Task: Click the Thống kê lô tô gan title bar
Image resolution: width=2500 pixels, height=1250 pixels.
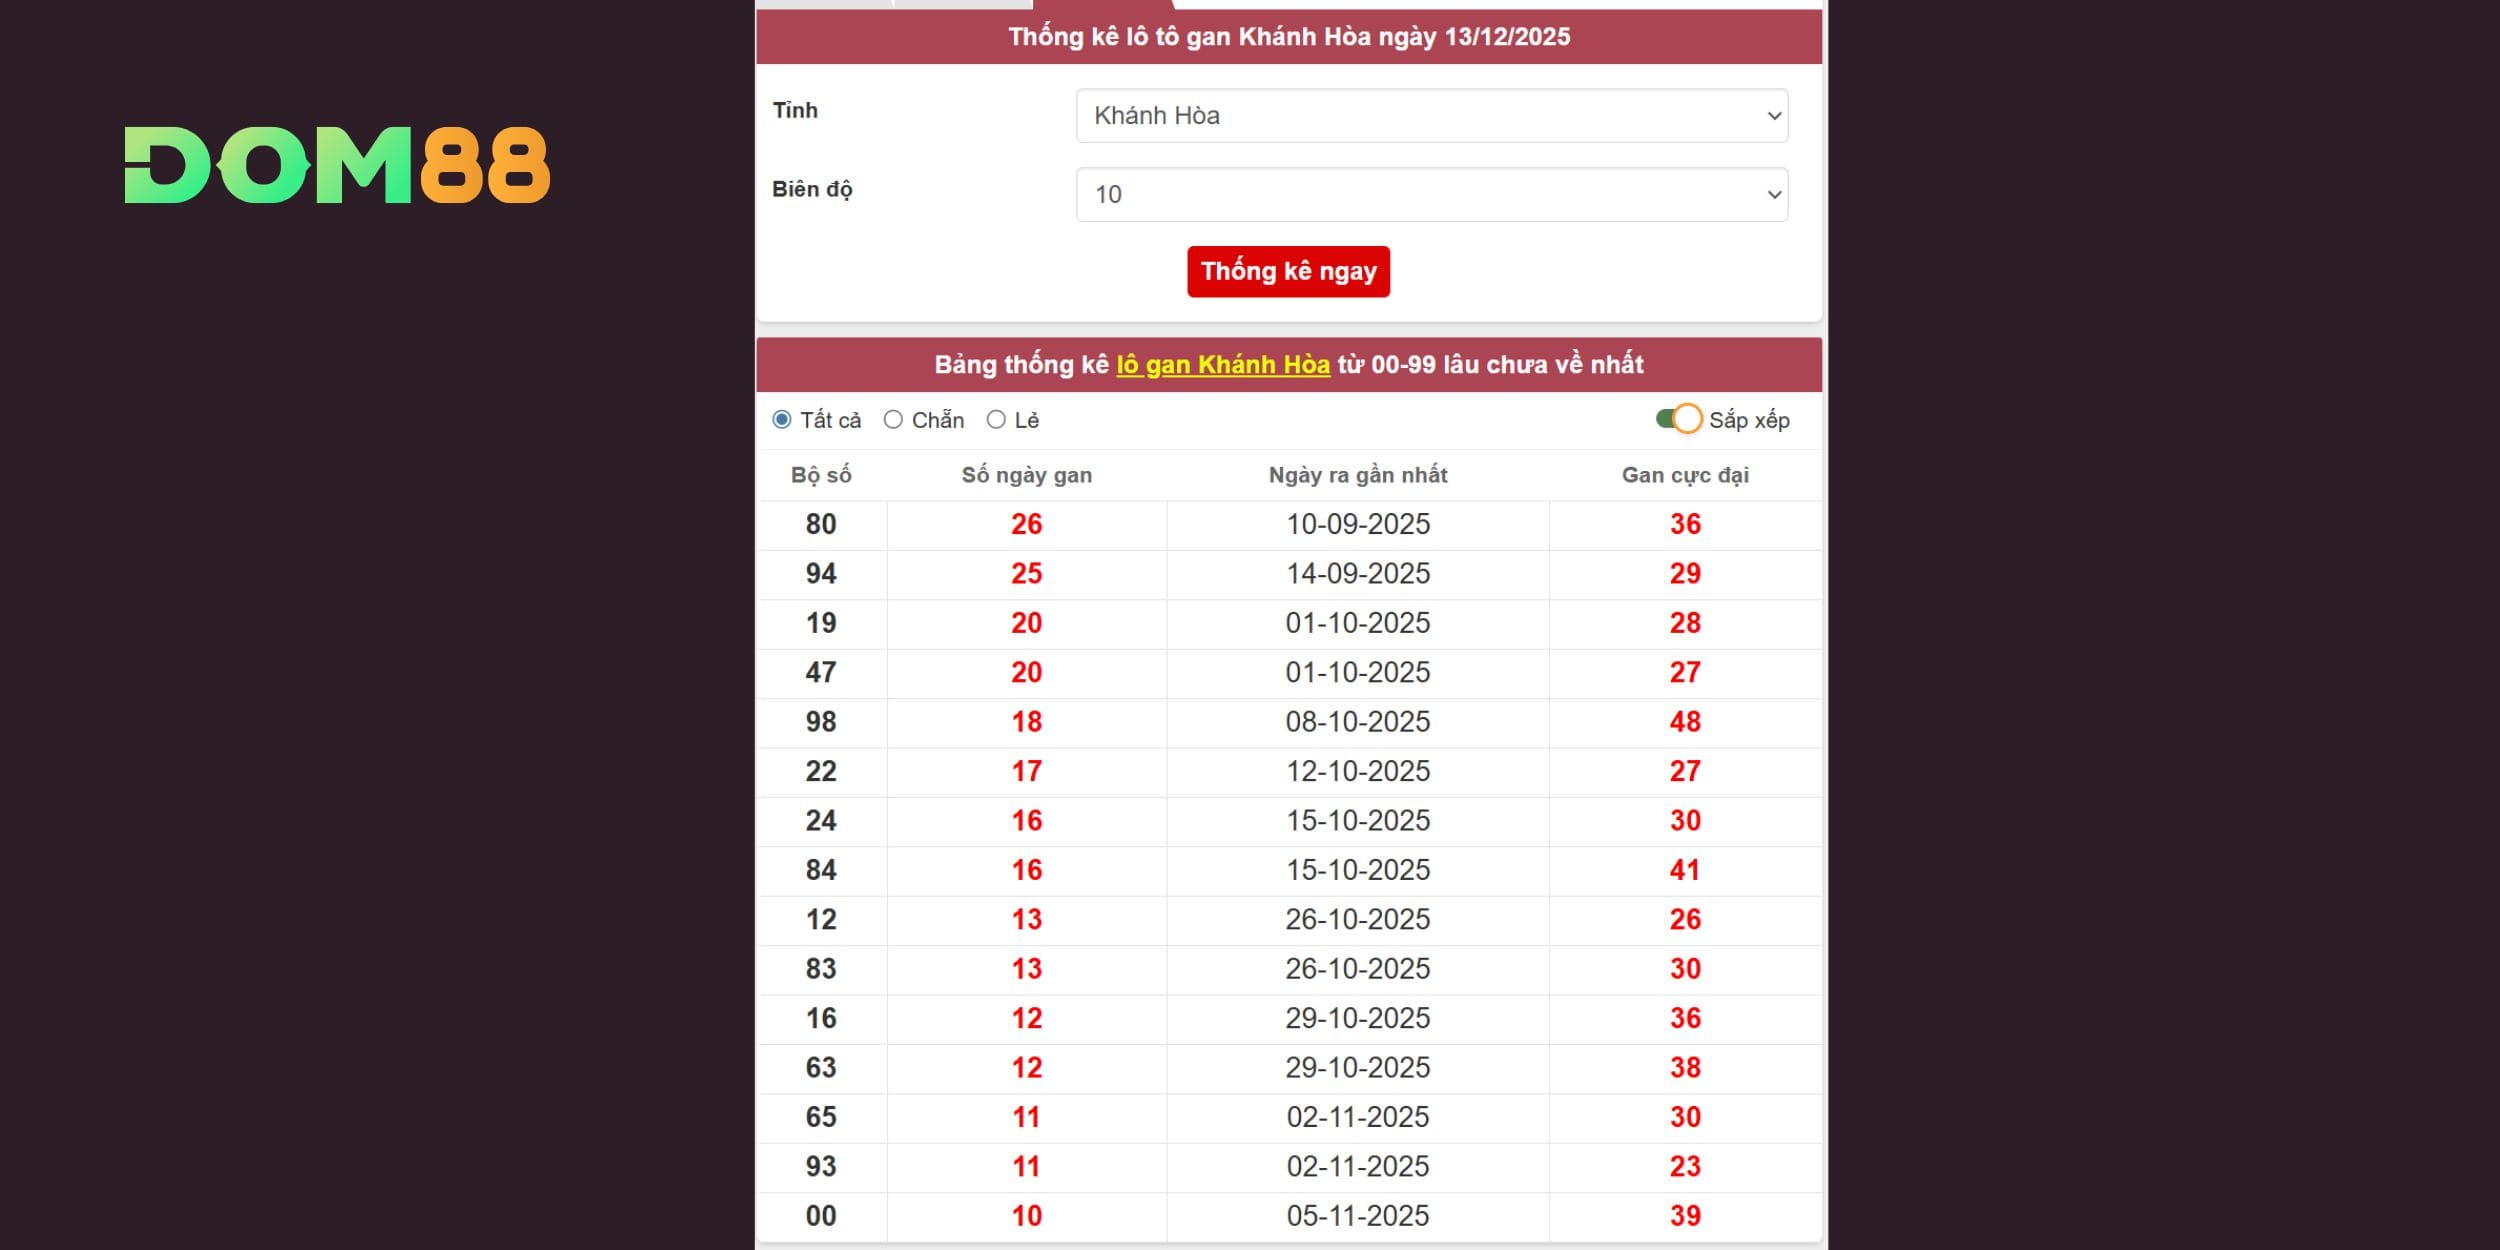Action: pos(1288,37)
